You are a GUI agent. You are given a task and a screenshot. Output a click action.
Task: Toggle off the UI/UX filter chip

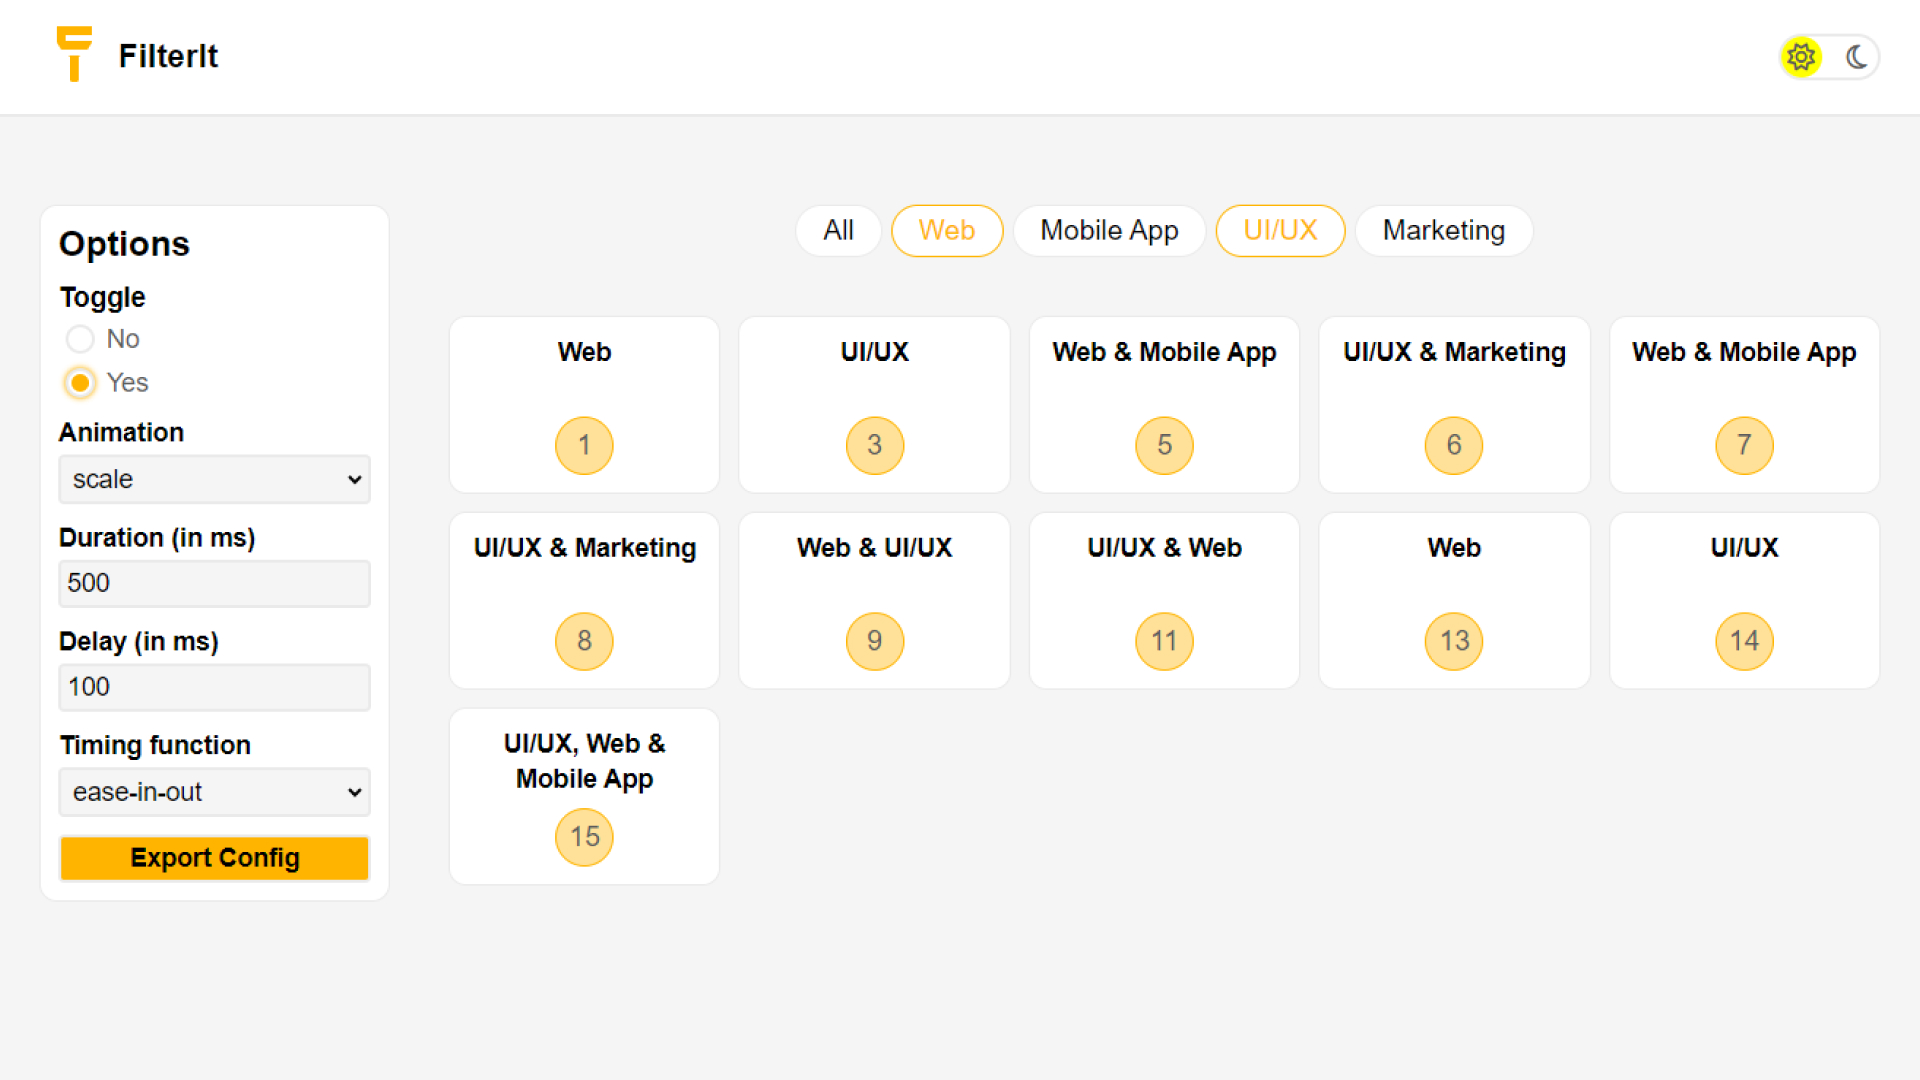(x=1280, y=231)
